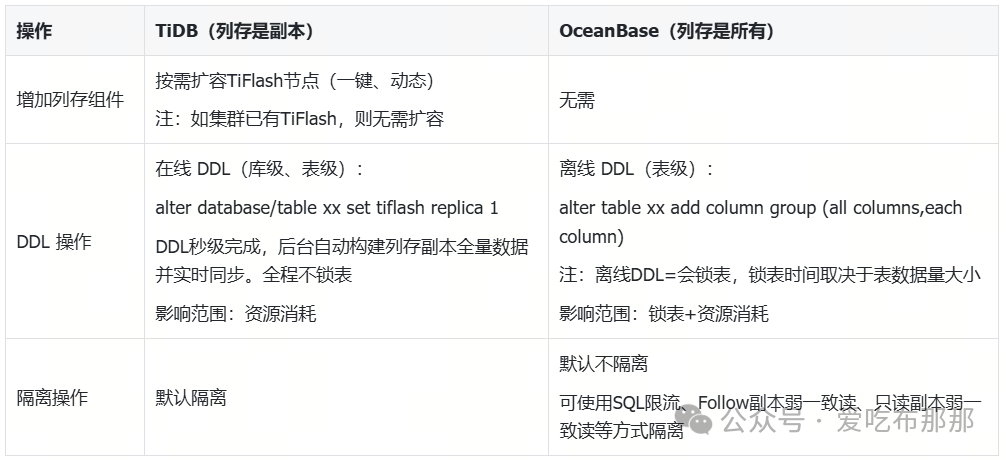Image resolution: width=1006 pixels, height=460 pixels.
Task: Click 影响范围：锁表+资源消耗 text
Action: pos(664,313)
